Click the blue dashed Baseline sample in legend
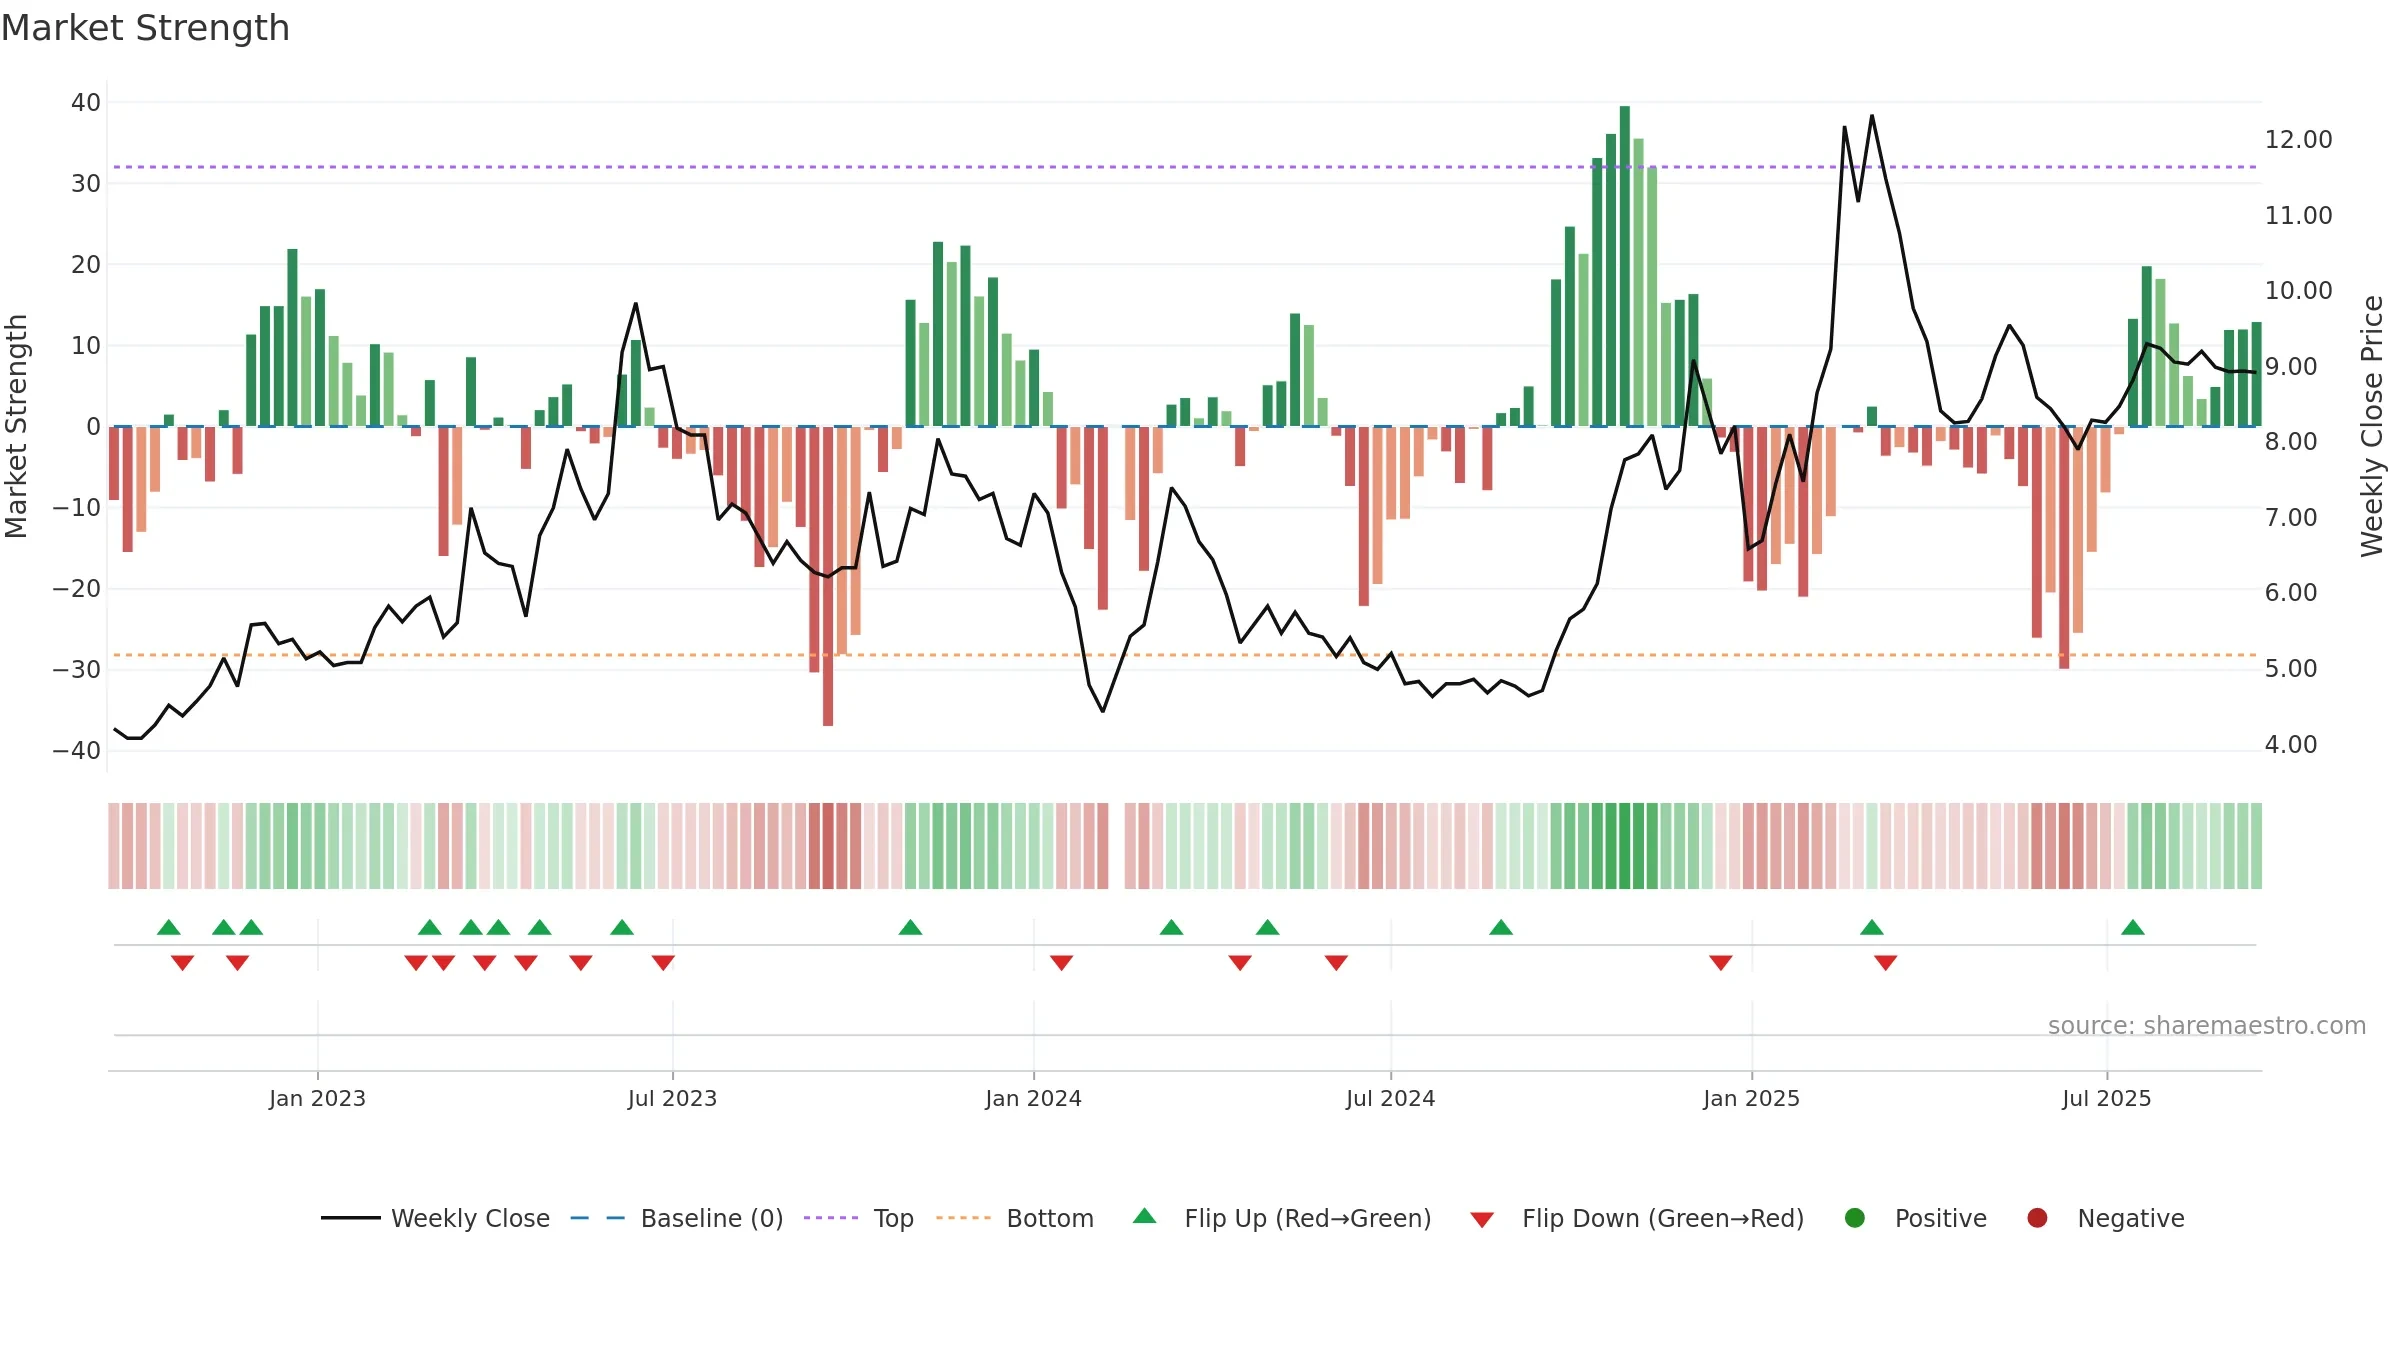The height and width of the screenshot is (1350, 2400). 598,1218
